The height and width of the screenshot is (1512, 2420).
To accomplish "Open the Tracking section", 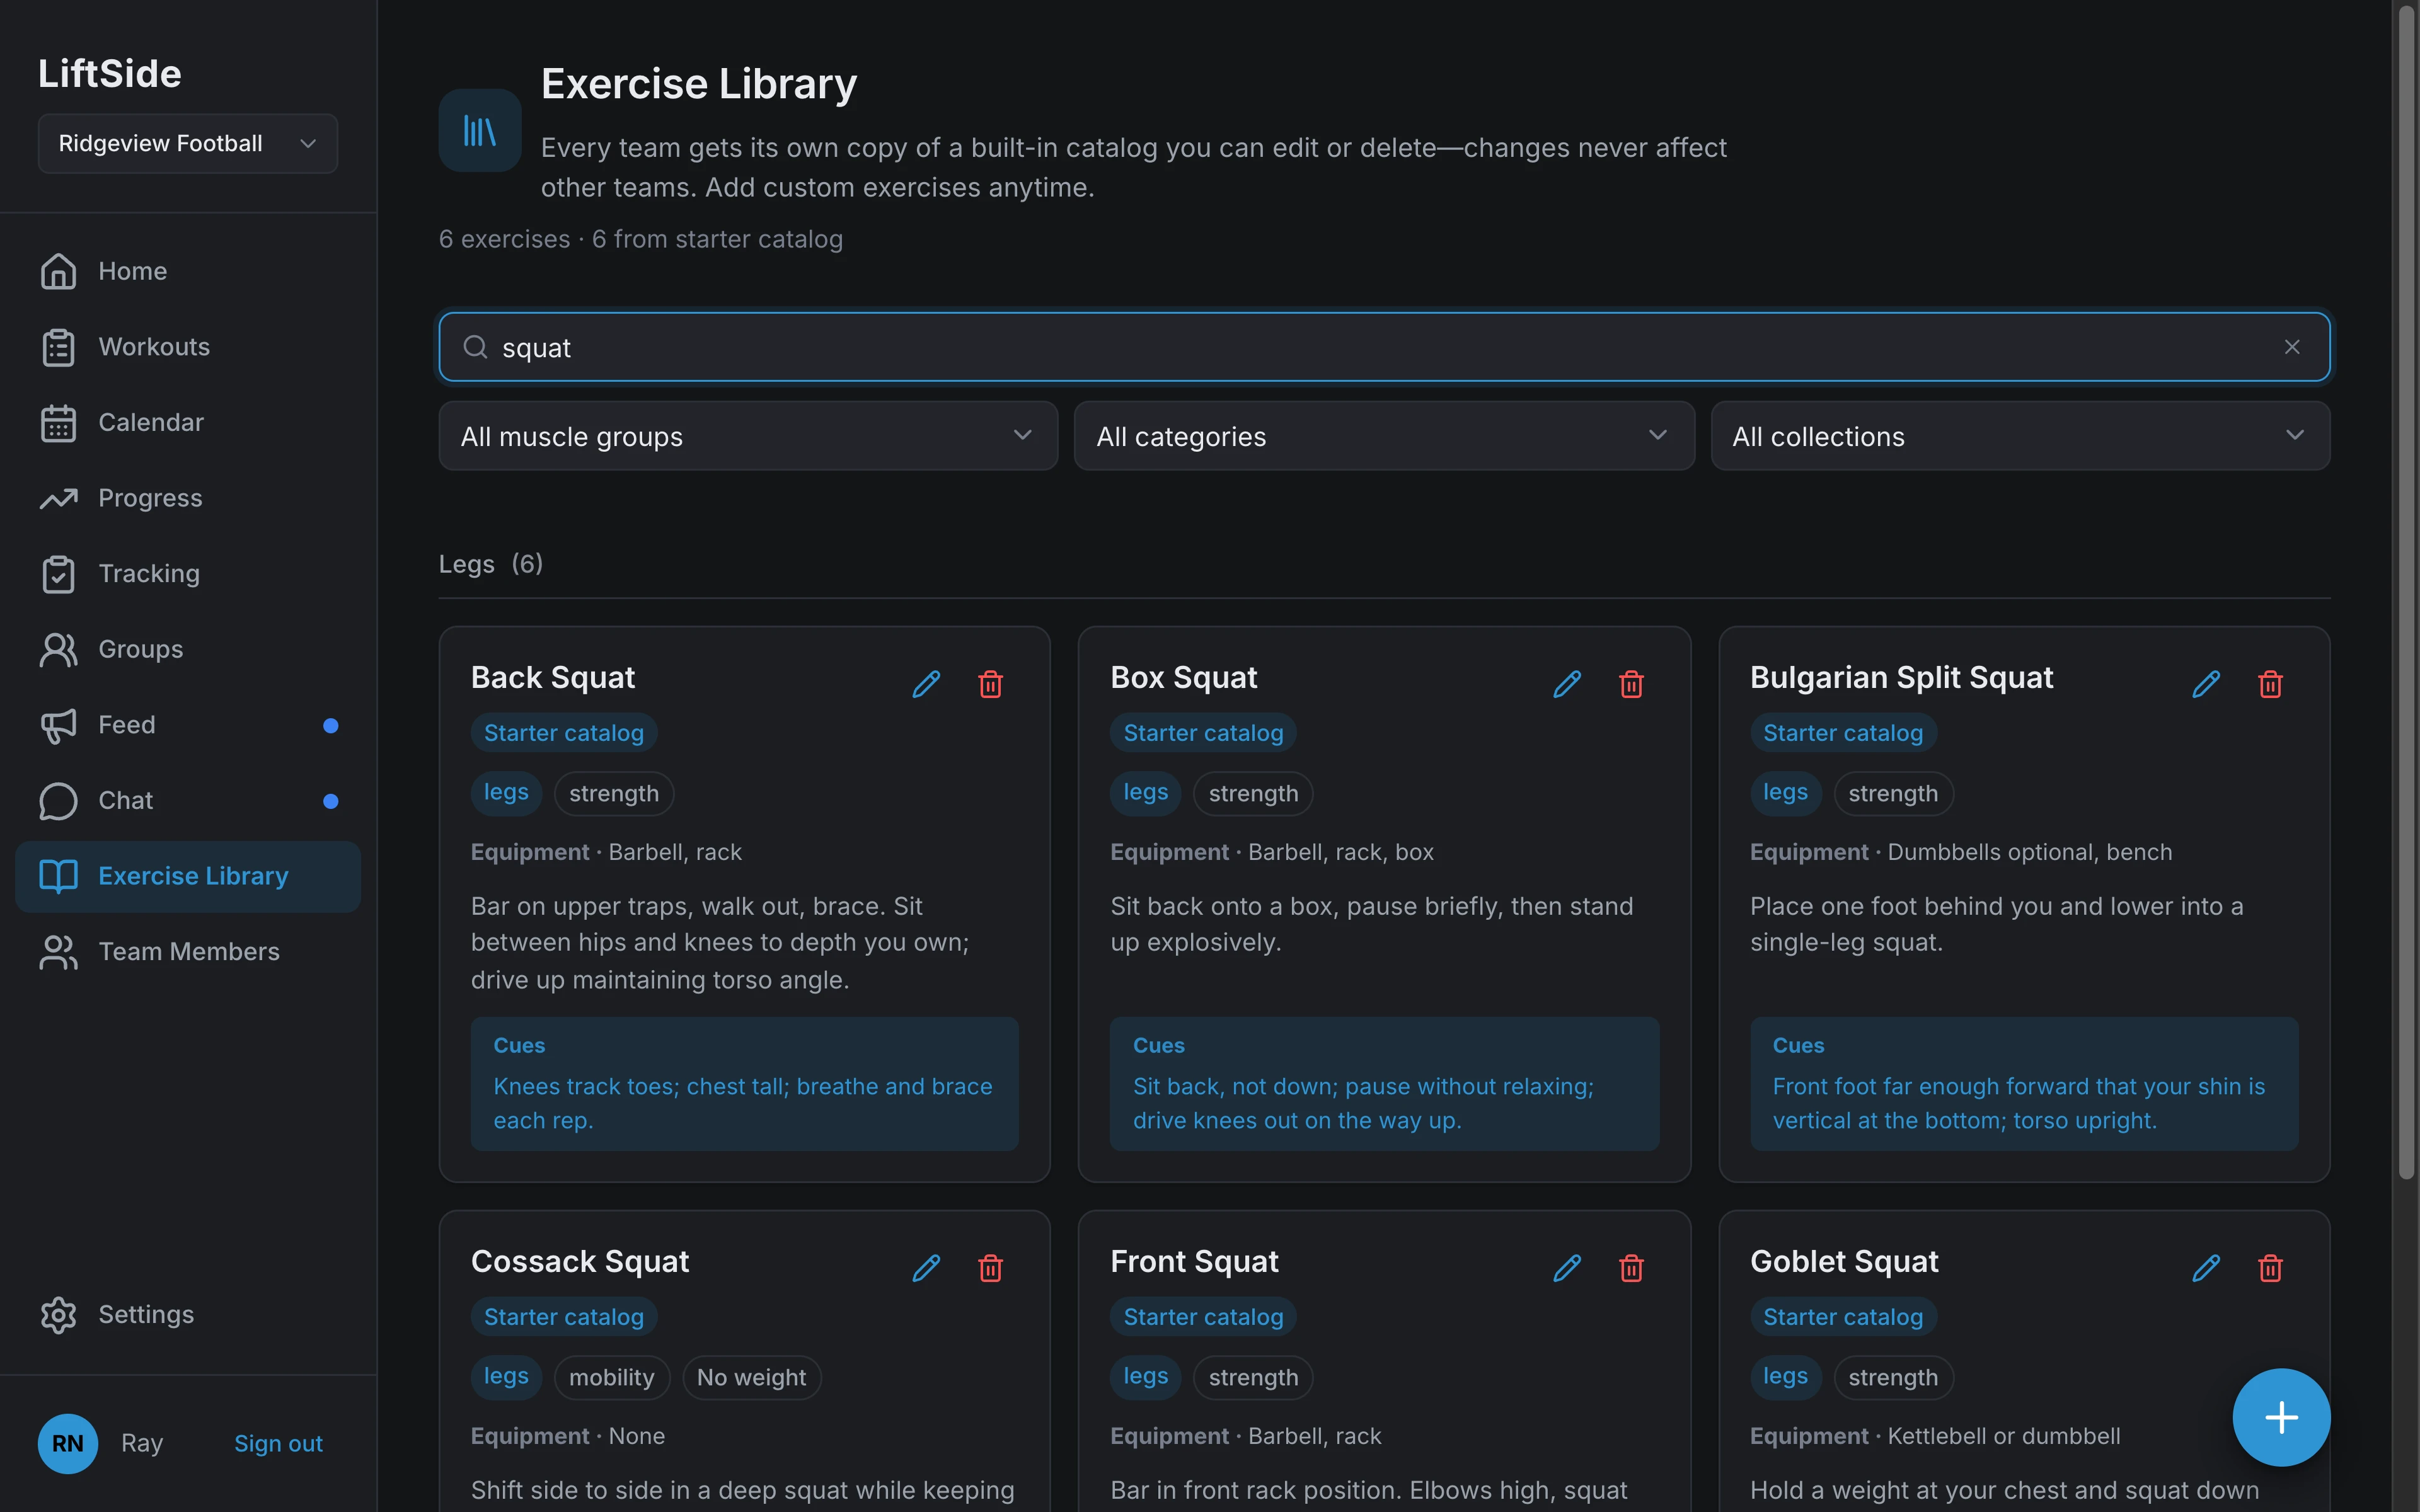I will pos(188,574).
